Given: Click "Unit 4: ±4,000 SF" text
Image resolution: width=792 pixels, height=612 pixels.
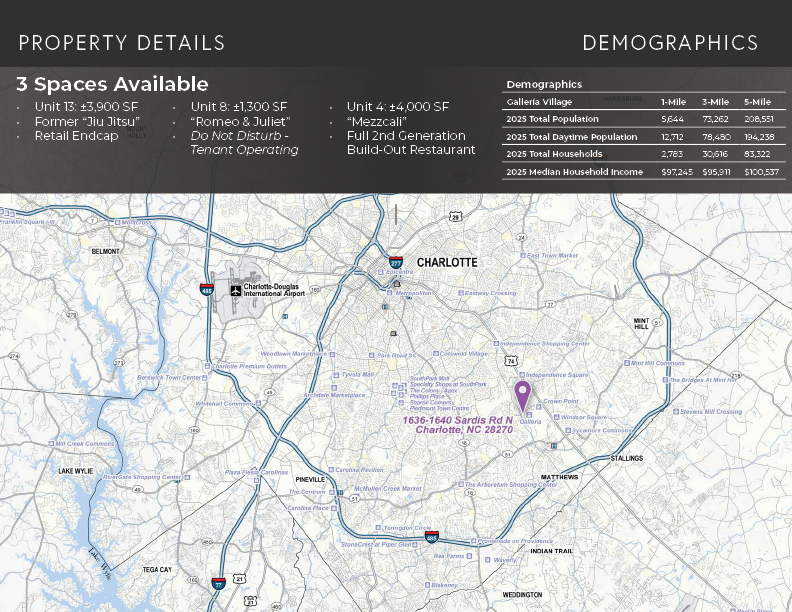Looking at the screenshot, I should point(398,107).
